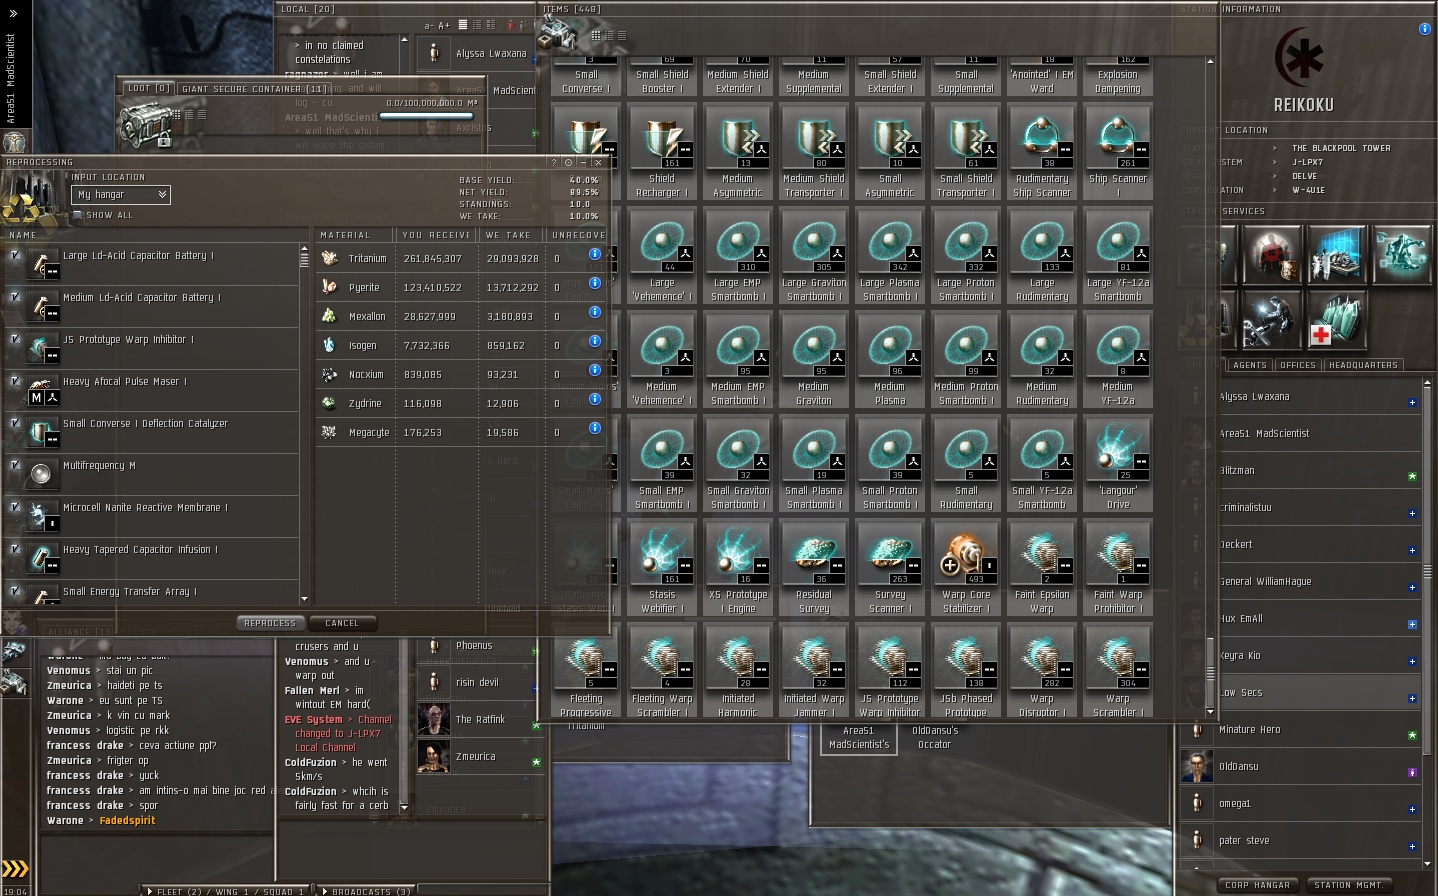This screenshot has height=896, width=1438.
Task: Open the medical clone bay service
Action: pyautogui.click(x=1338, y=321)
